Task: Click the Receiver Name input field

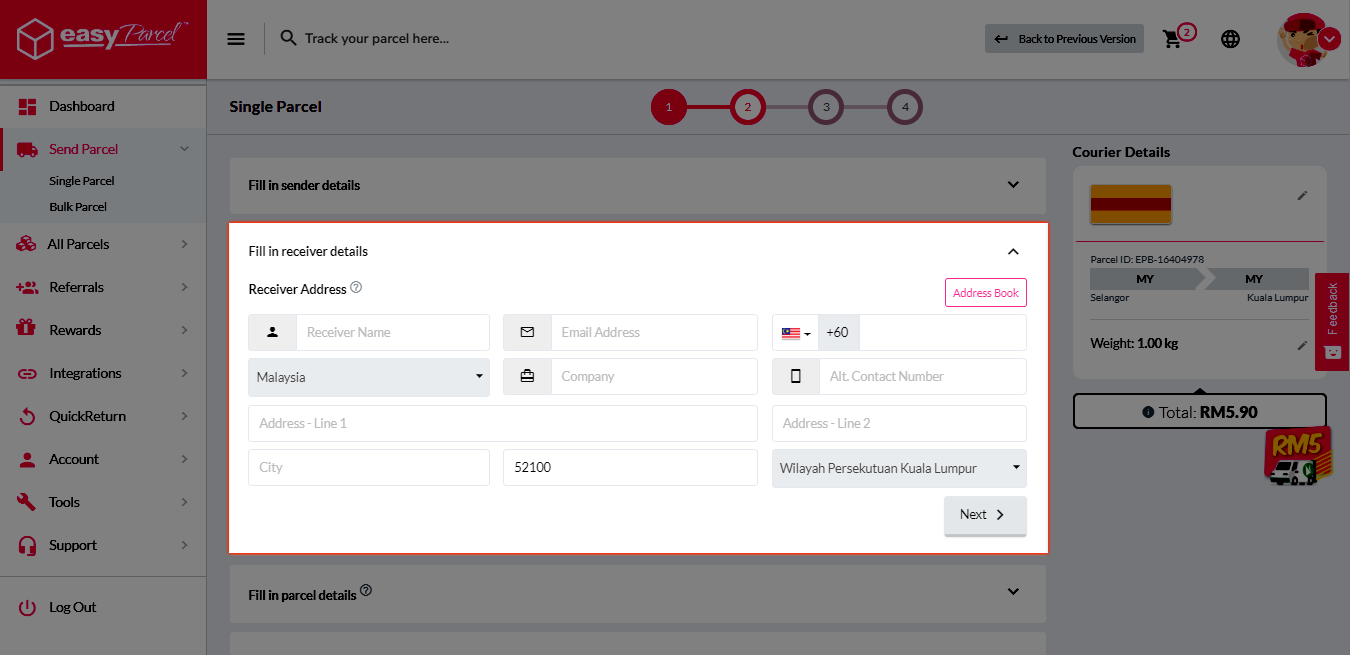Action: [392, 333]
